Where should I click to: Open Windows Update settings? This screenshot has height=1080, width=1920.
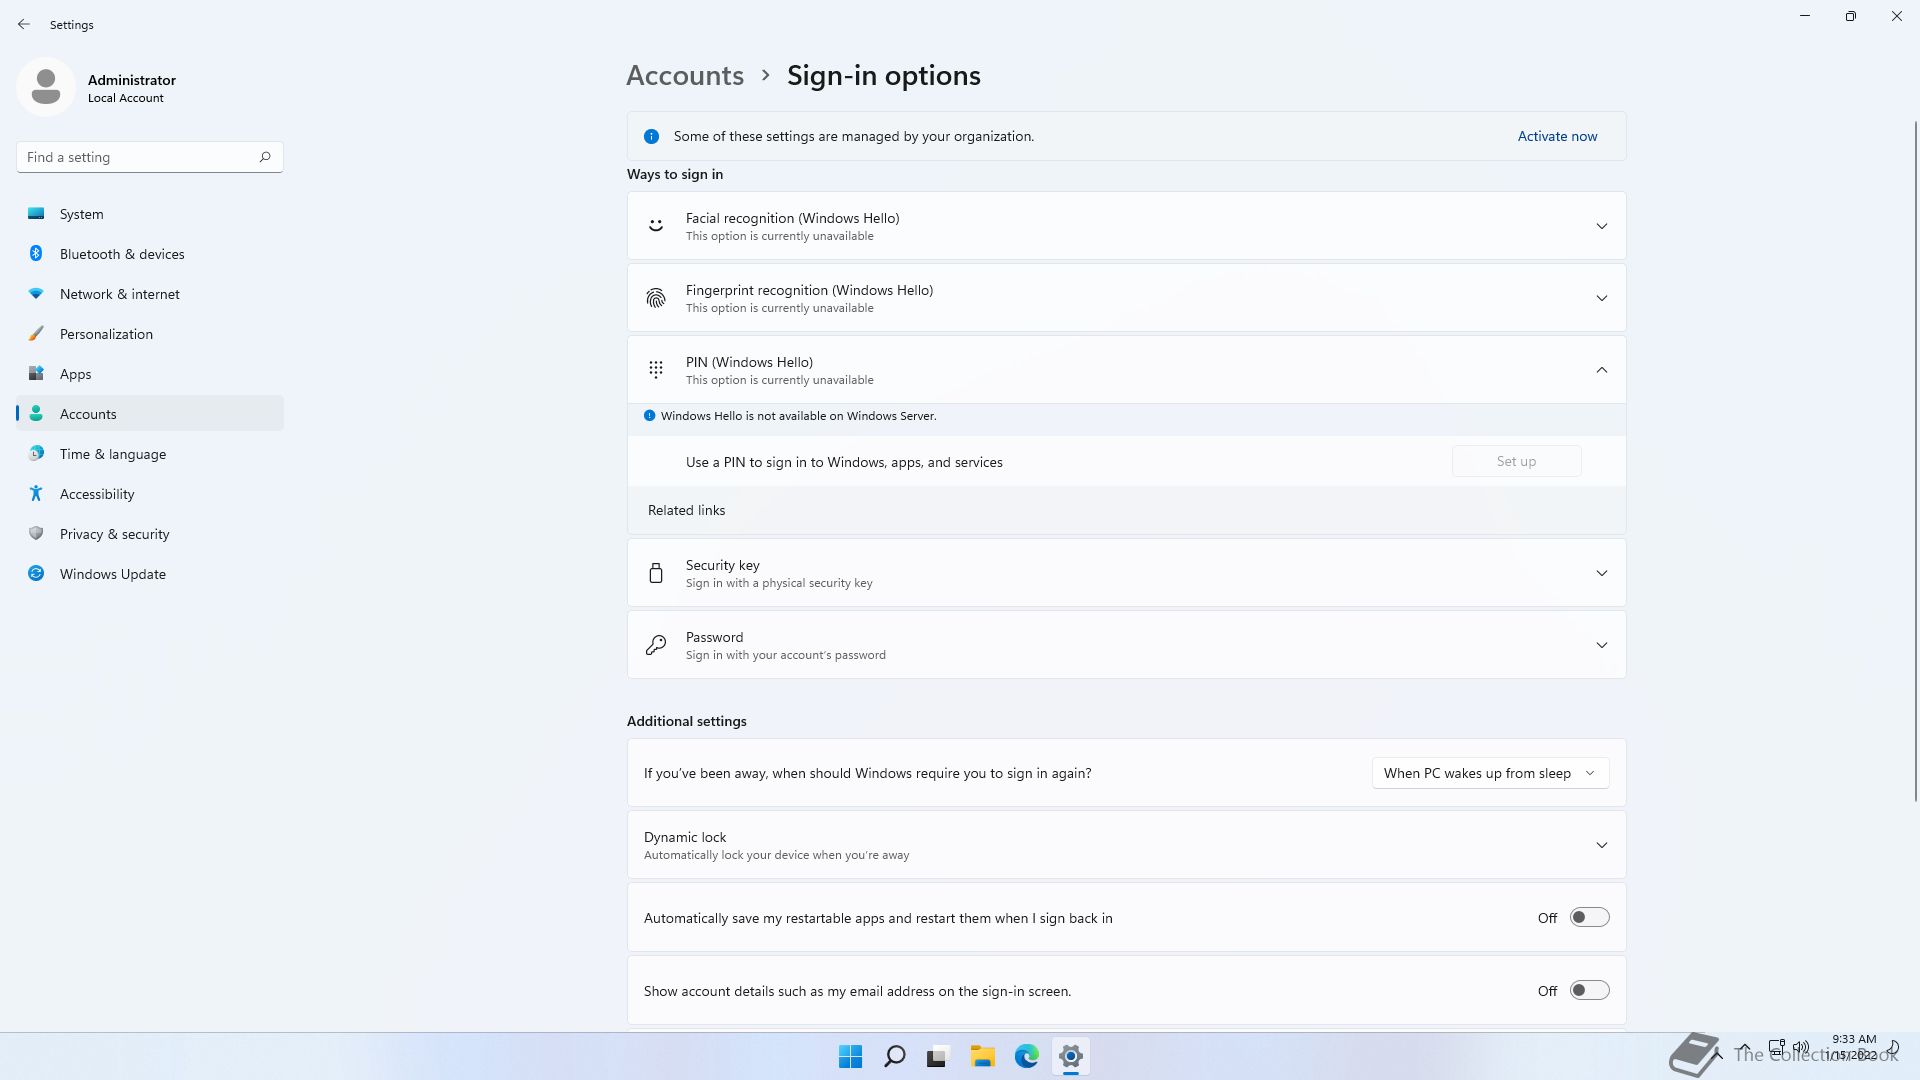point(150,573)
